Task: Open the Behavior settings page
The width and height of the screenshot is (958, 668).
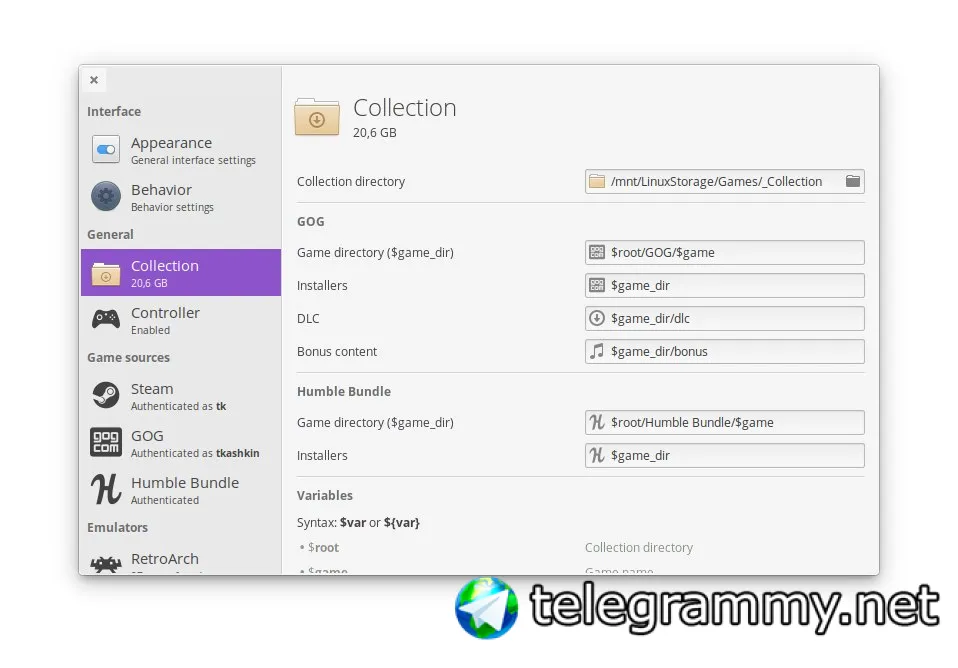Action: 181,197
